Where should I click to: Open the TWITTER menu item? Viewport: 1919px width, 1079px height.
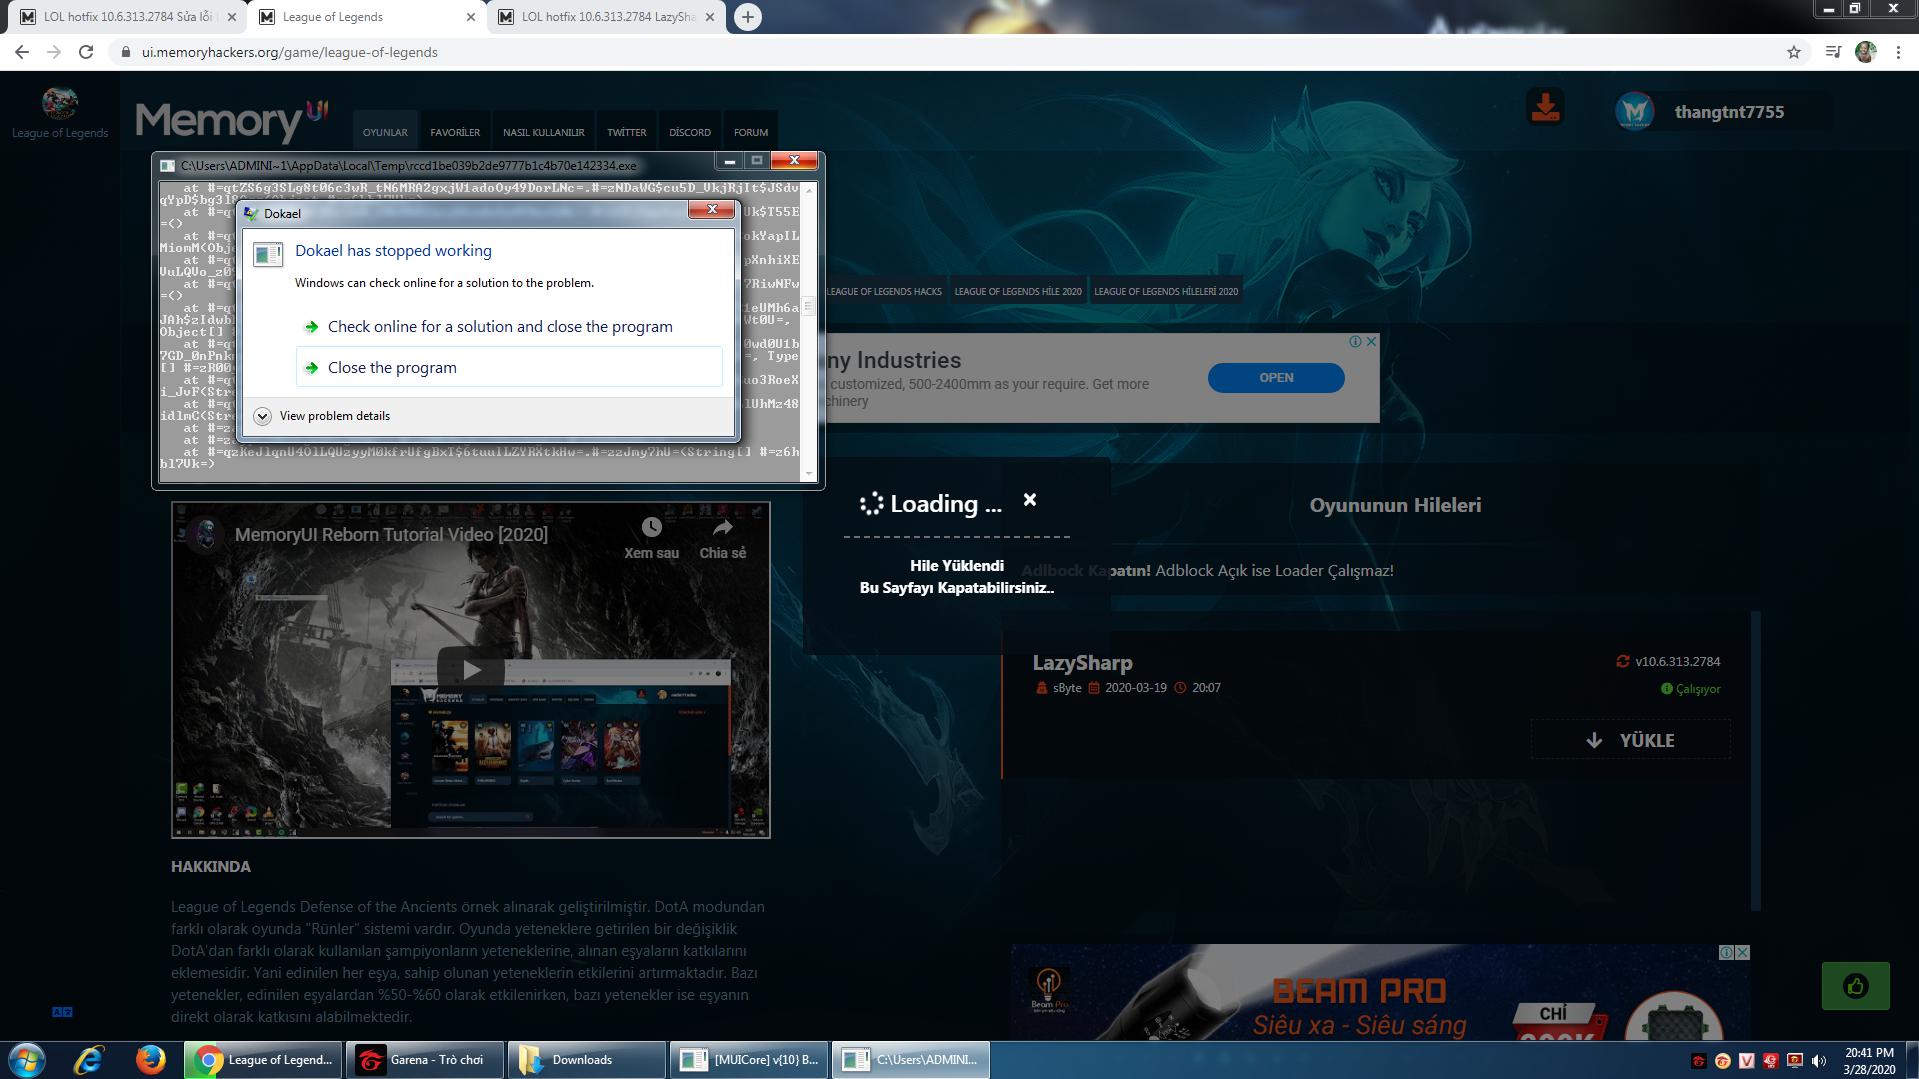click(626, 132)
